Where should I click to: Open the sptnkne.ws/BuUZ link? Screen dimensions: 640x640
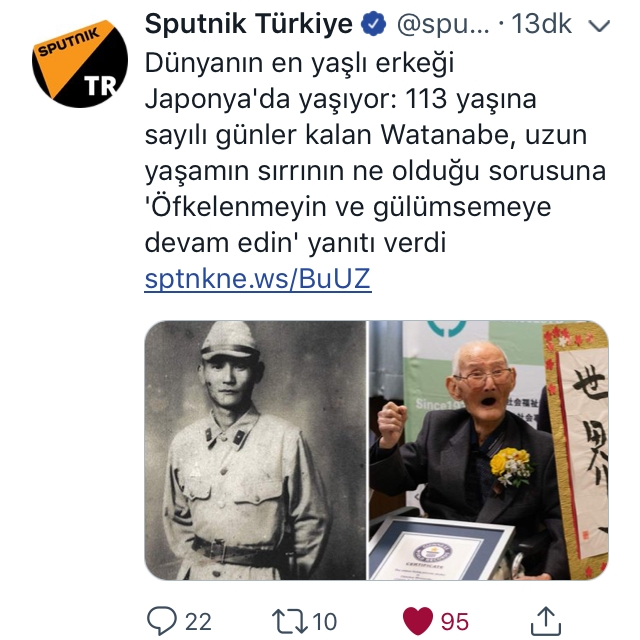pyautogui.click(x=258, y=279)
